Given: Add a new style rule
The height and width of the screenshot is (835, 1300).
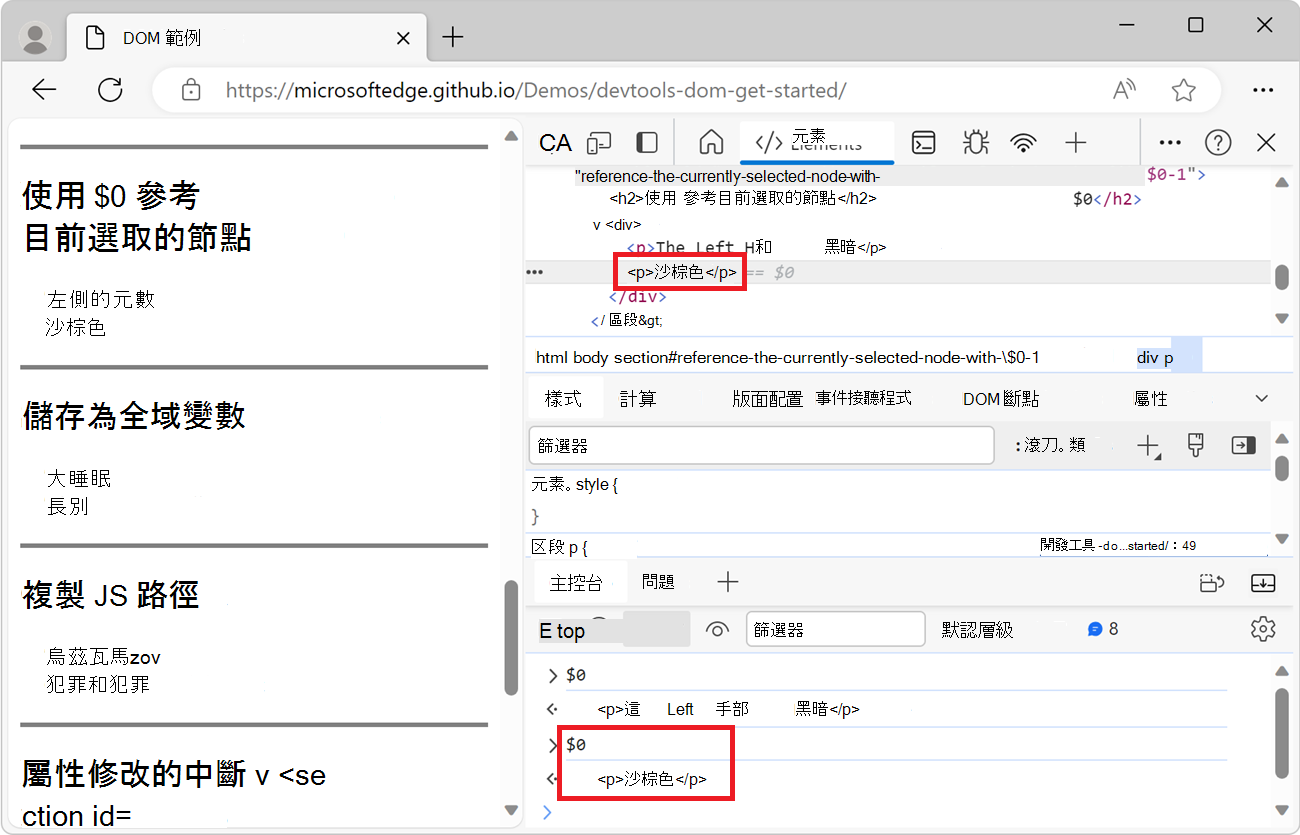Looking at the screenshot, I should point(1149,446).
